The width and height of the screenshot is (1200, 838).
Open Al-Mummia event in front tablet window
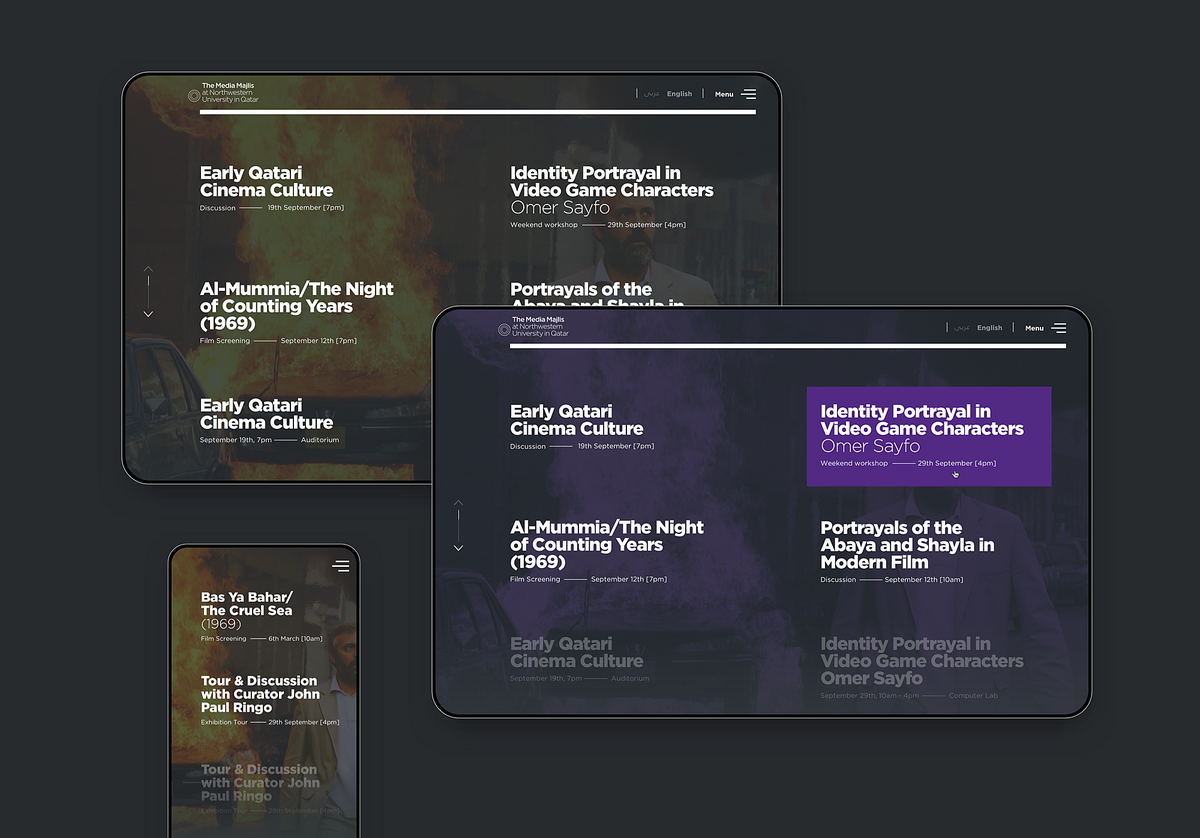pyautogui.click(x=607, y=551)
